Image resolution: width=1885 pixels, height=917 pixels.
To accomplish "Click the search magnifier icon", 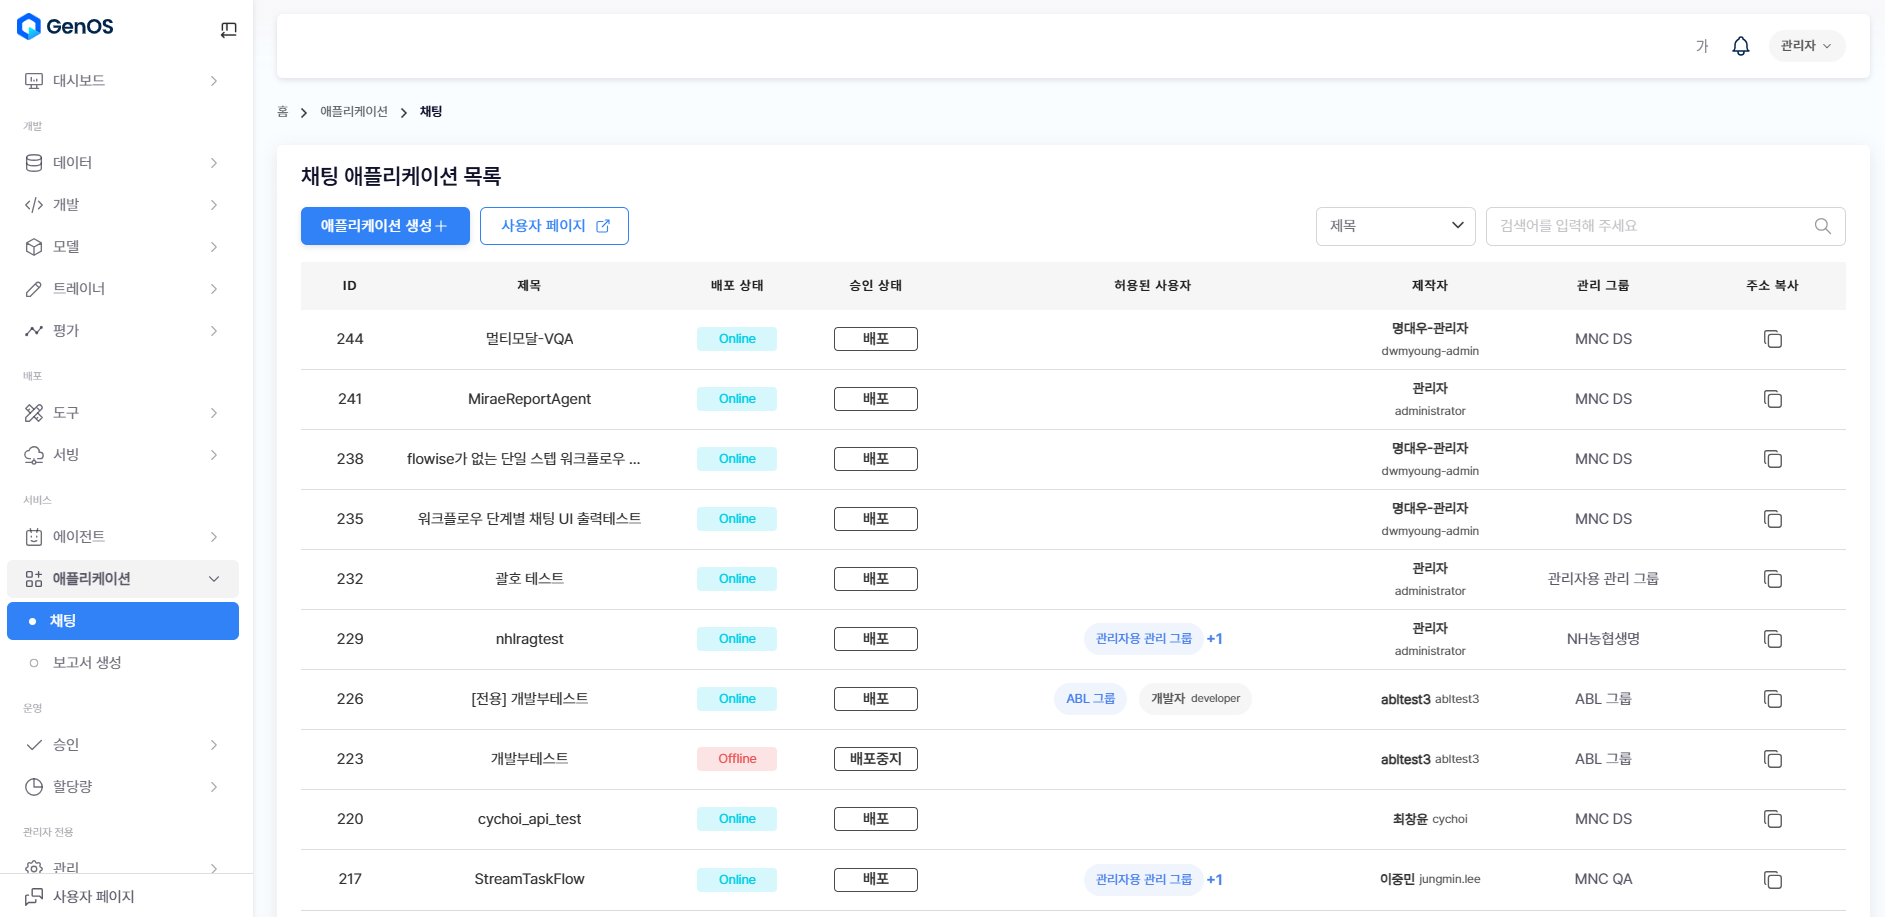I will coord(1822,226).
